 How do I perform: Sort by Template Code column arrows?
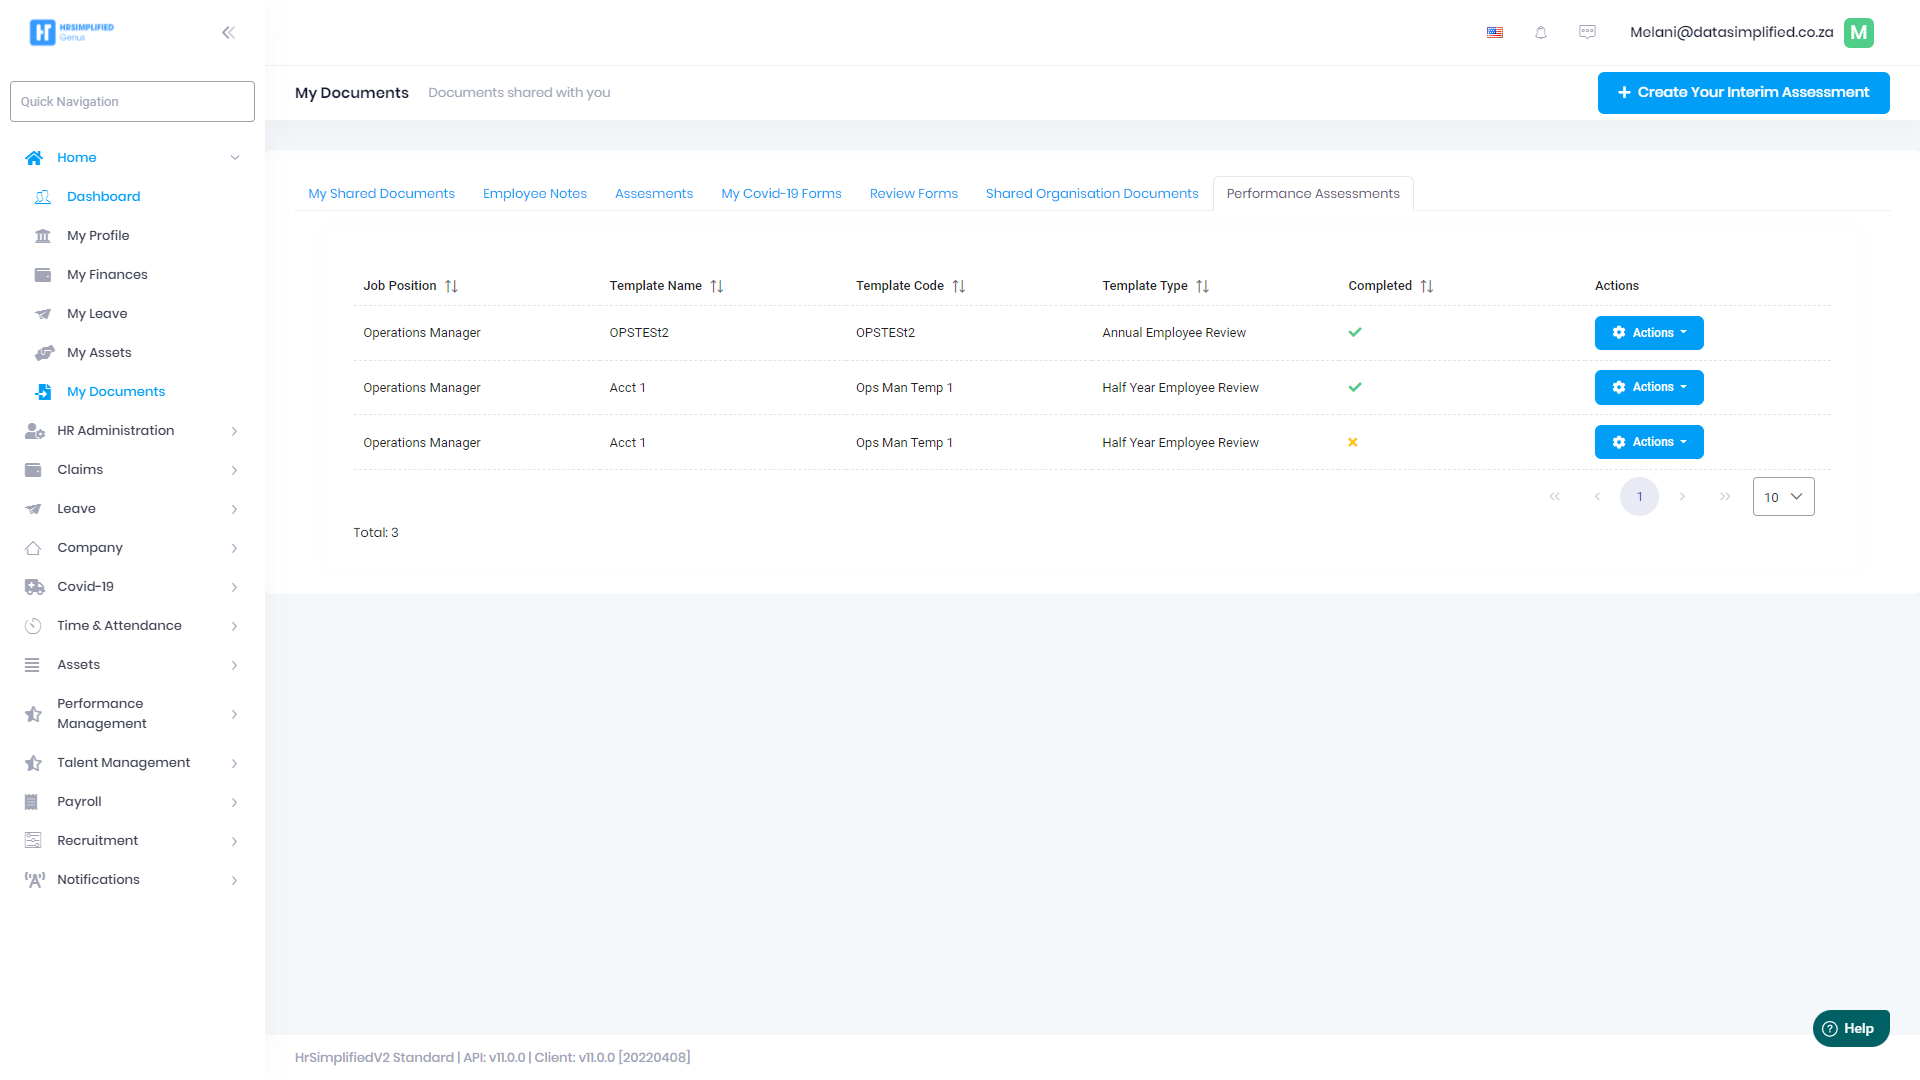[959, 286]
